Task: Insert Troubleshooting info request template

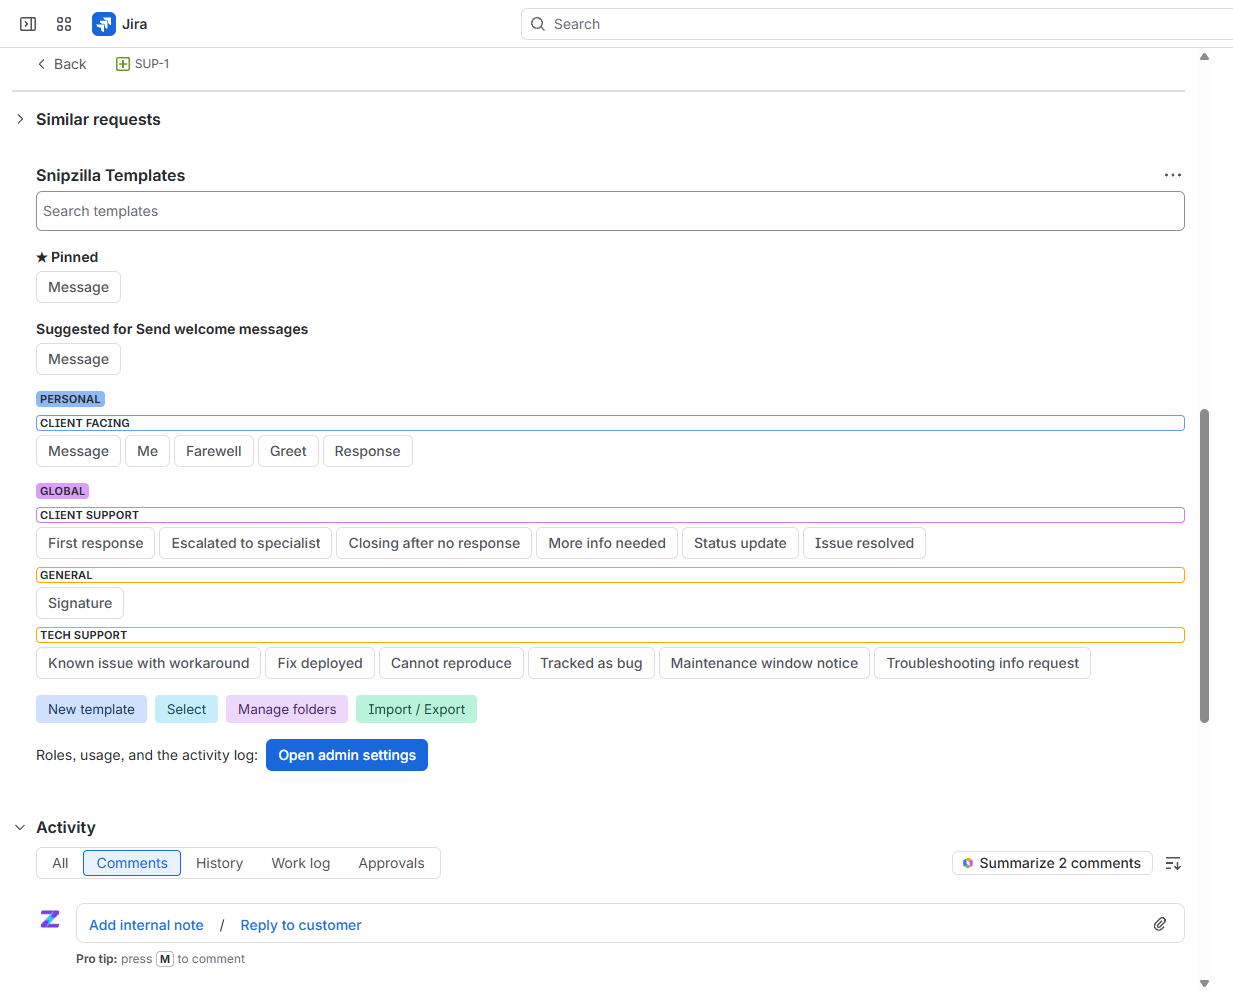Action: click(x=982, y=663)
